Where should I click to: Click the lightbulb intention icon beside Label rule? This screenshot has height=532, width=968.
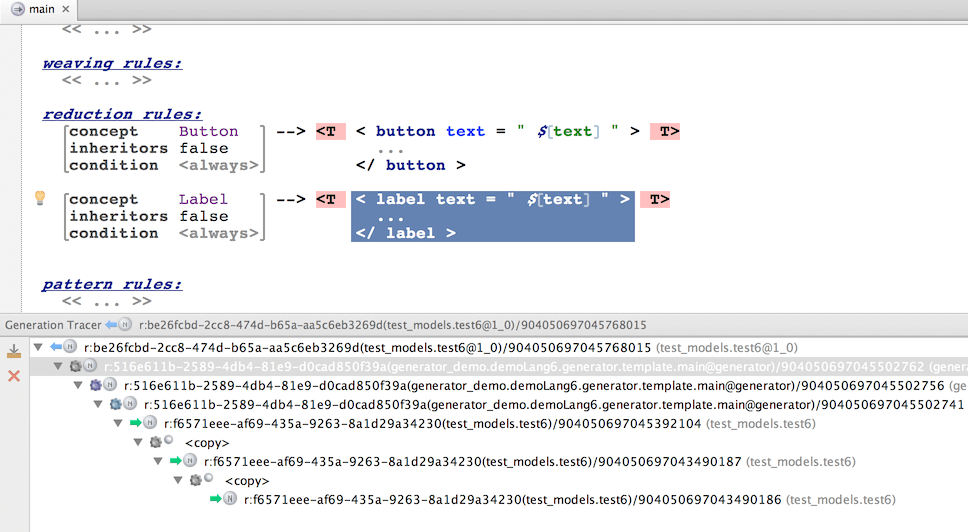pos(41,198)
